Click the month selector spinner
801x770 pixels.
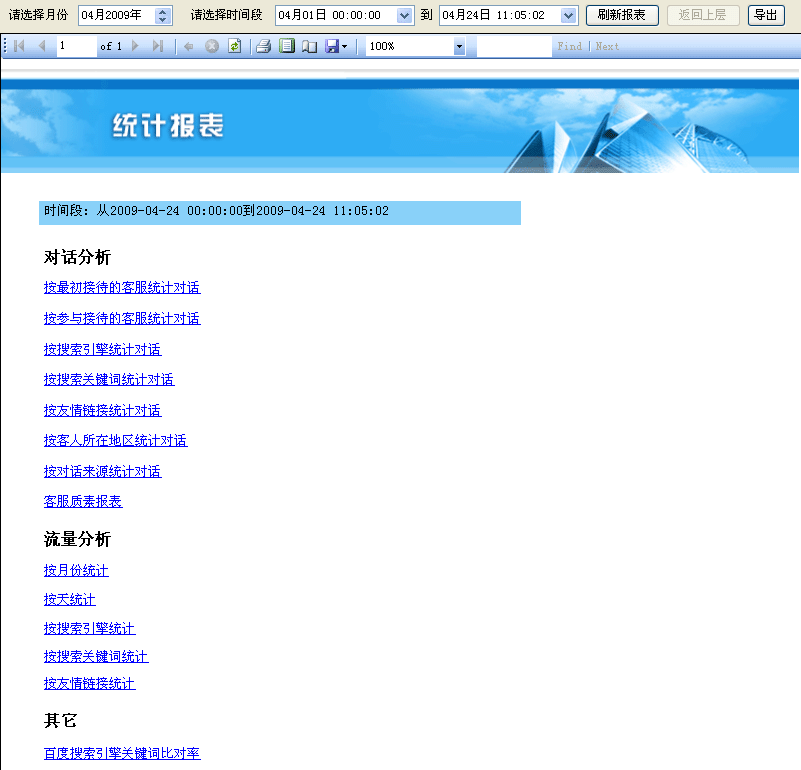164,15
